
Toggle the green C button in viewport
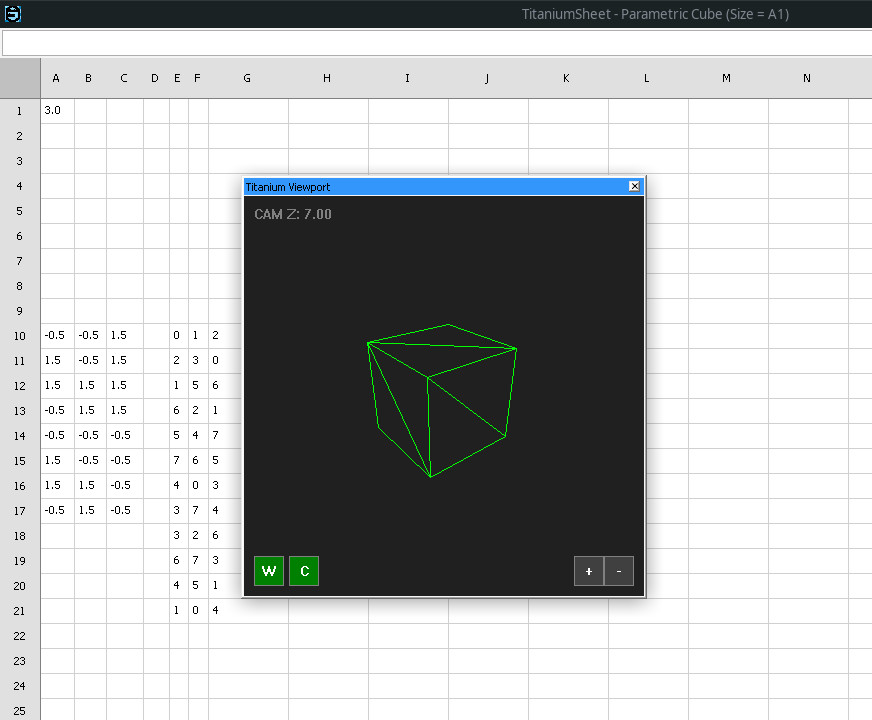click(304, 571)
